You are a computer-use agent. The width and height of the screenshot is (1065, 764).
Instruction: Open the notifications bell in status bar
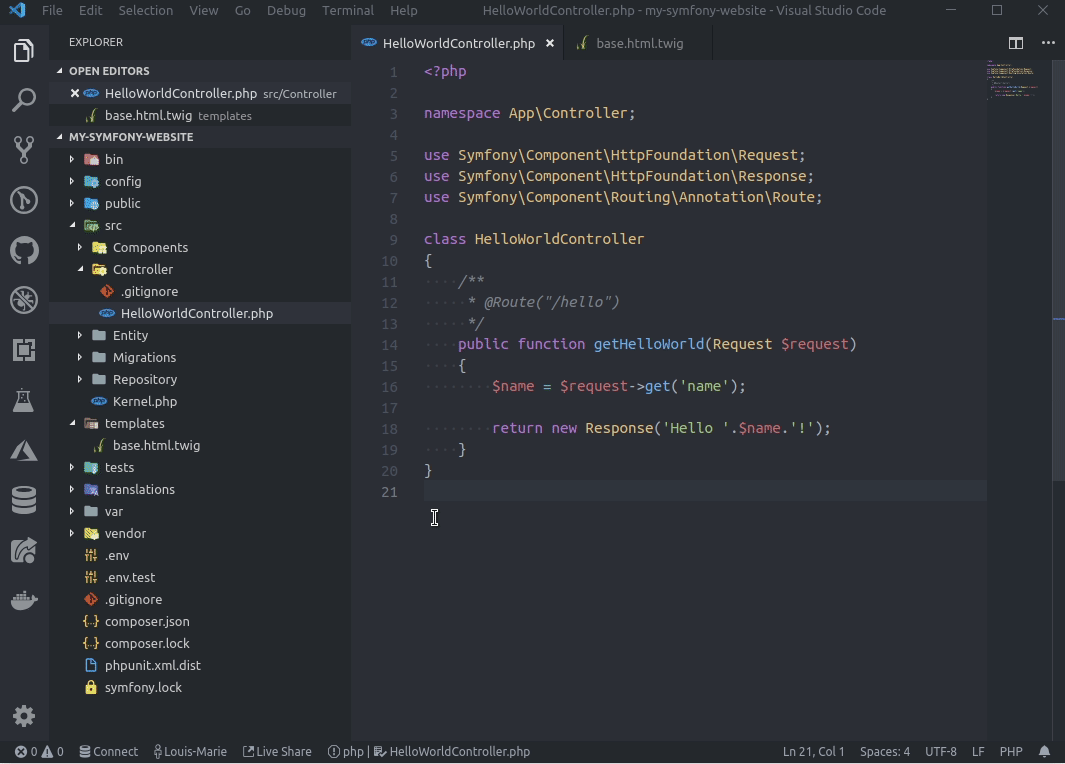1044,752
